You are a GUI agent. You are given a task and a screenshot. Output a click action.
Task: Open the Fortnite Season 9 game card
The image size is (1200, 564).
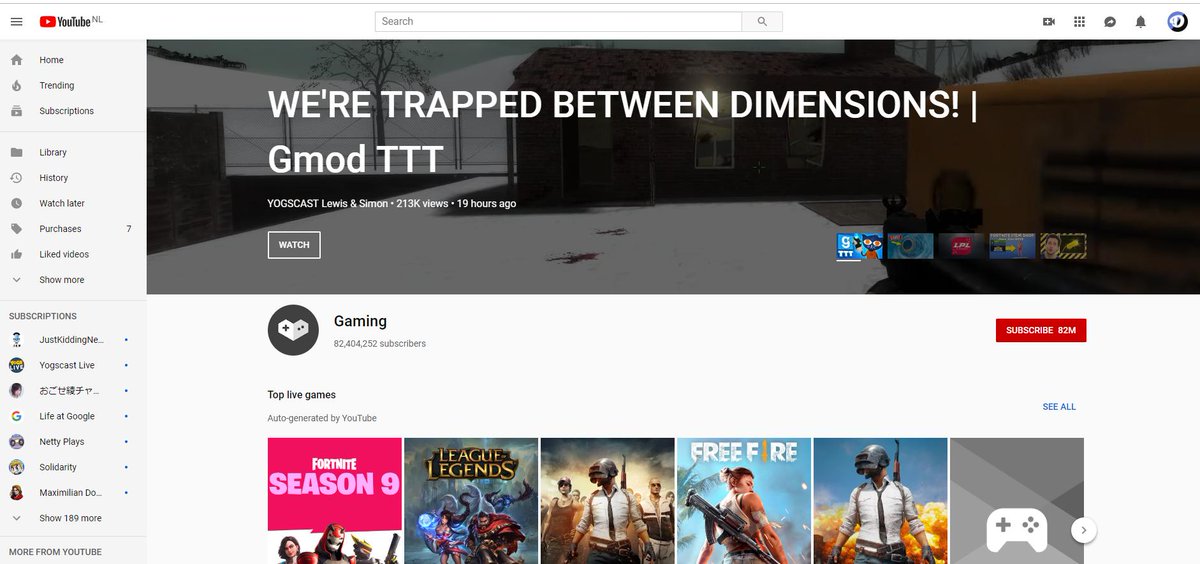335,500
